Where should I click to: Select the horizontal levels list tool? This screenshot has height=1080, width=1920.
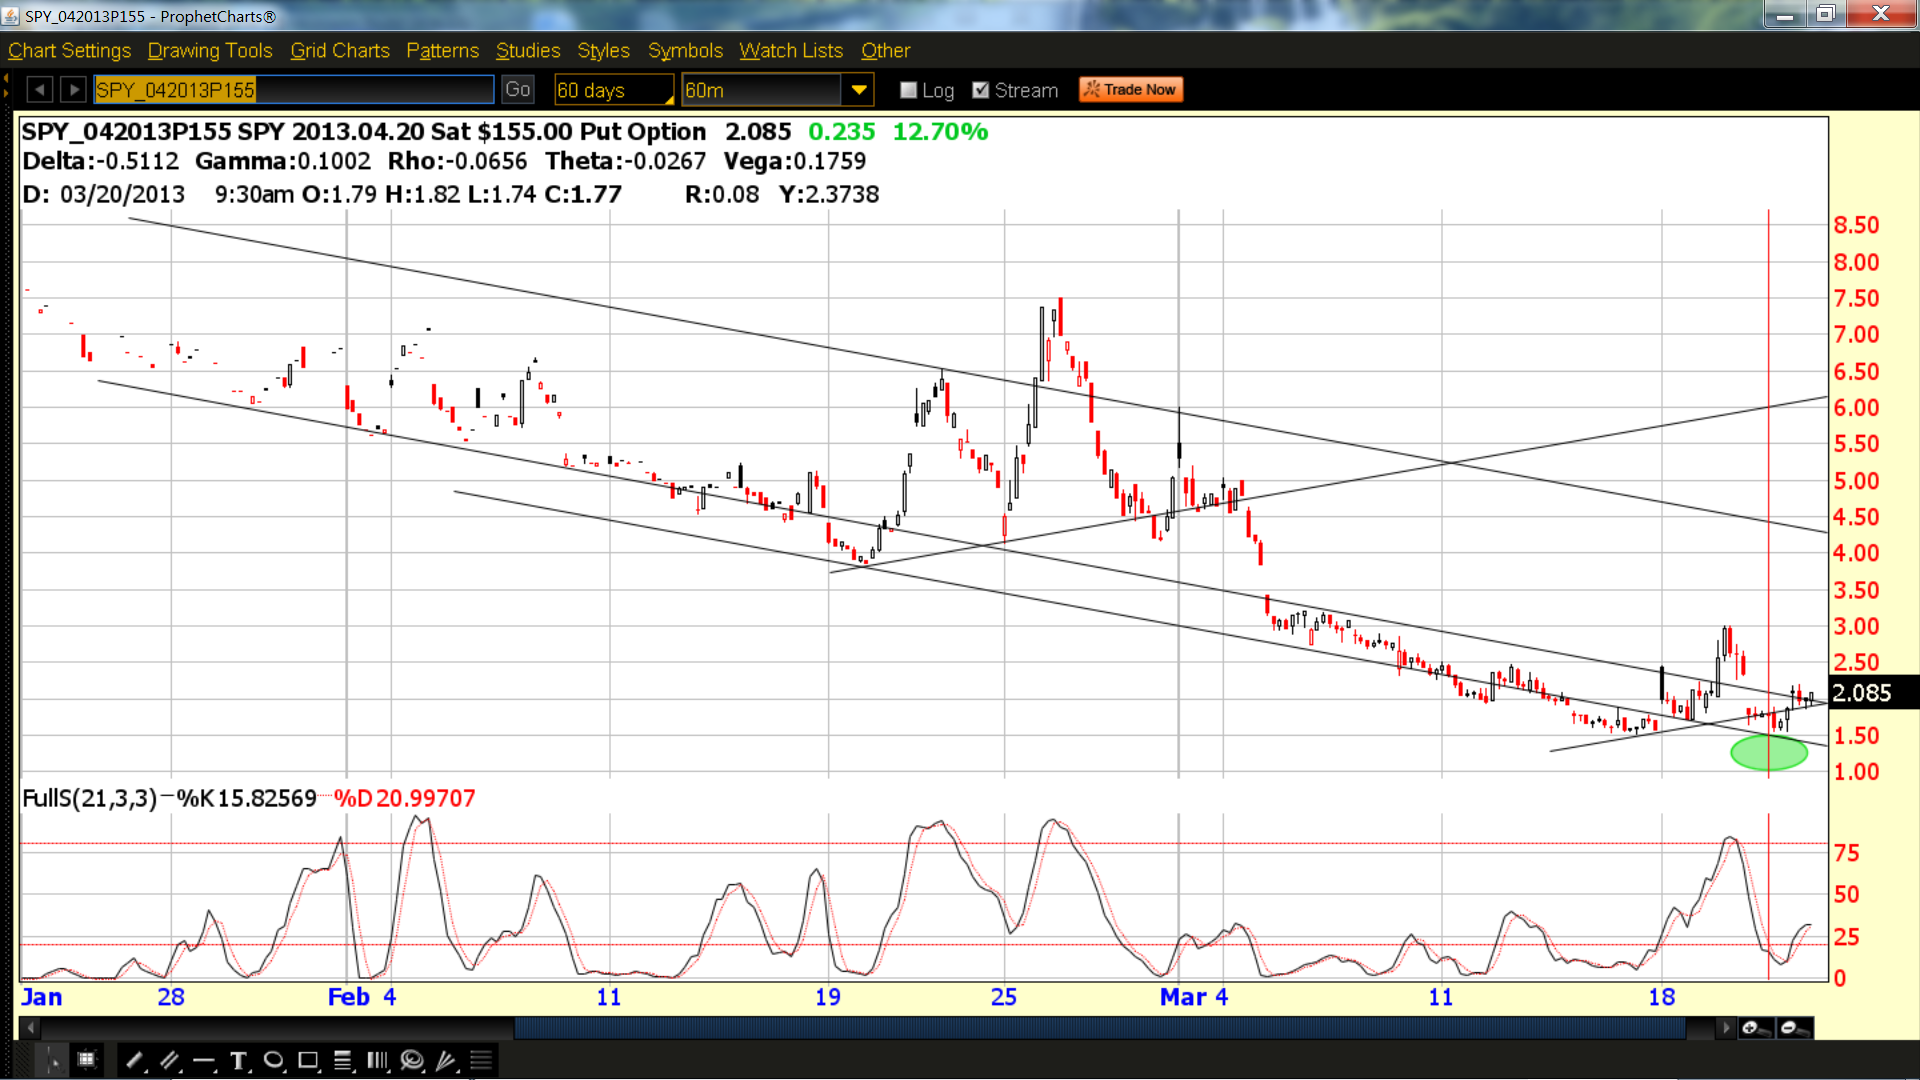pyautogui.click(x=481, y=1060)
